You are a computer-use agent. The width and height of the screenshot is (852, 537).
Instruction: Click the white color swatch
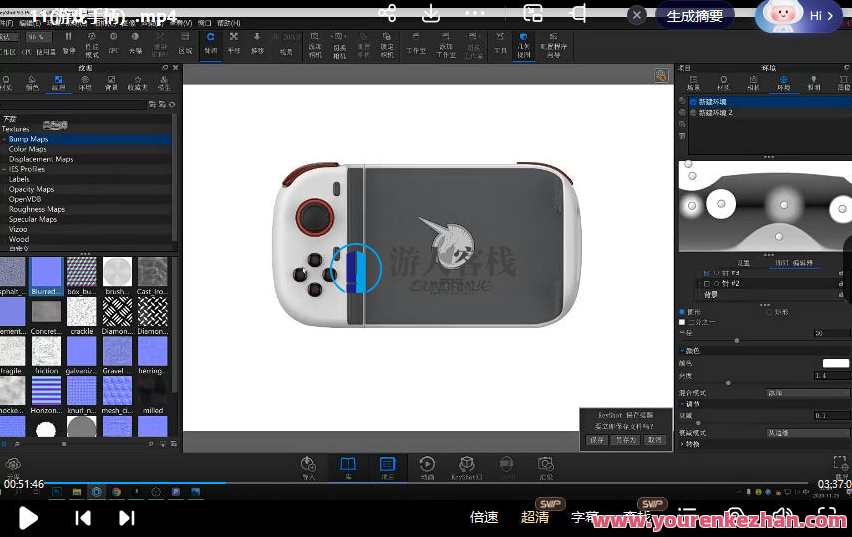(x=835, y=363)
